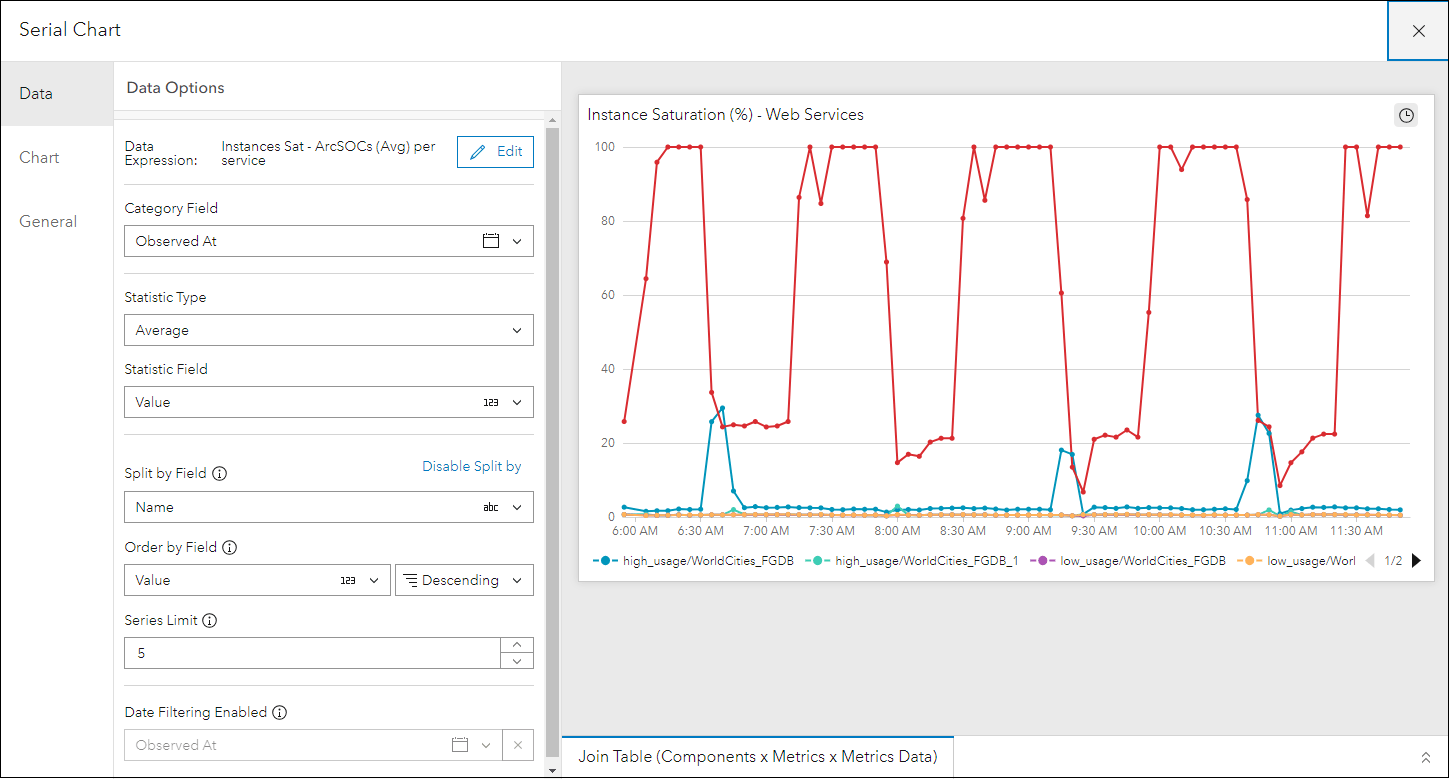Click the Order by Field info icon

229,548
